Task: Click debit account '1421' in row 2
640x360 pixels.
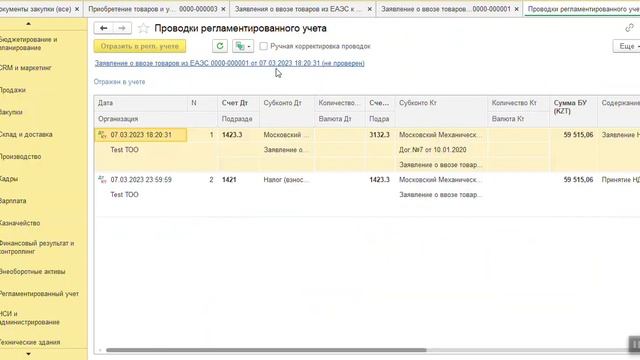Action: point(229,180)
